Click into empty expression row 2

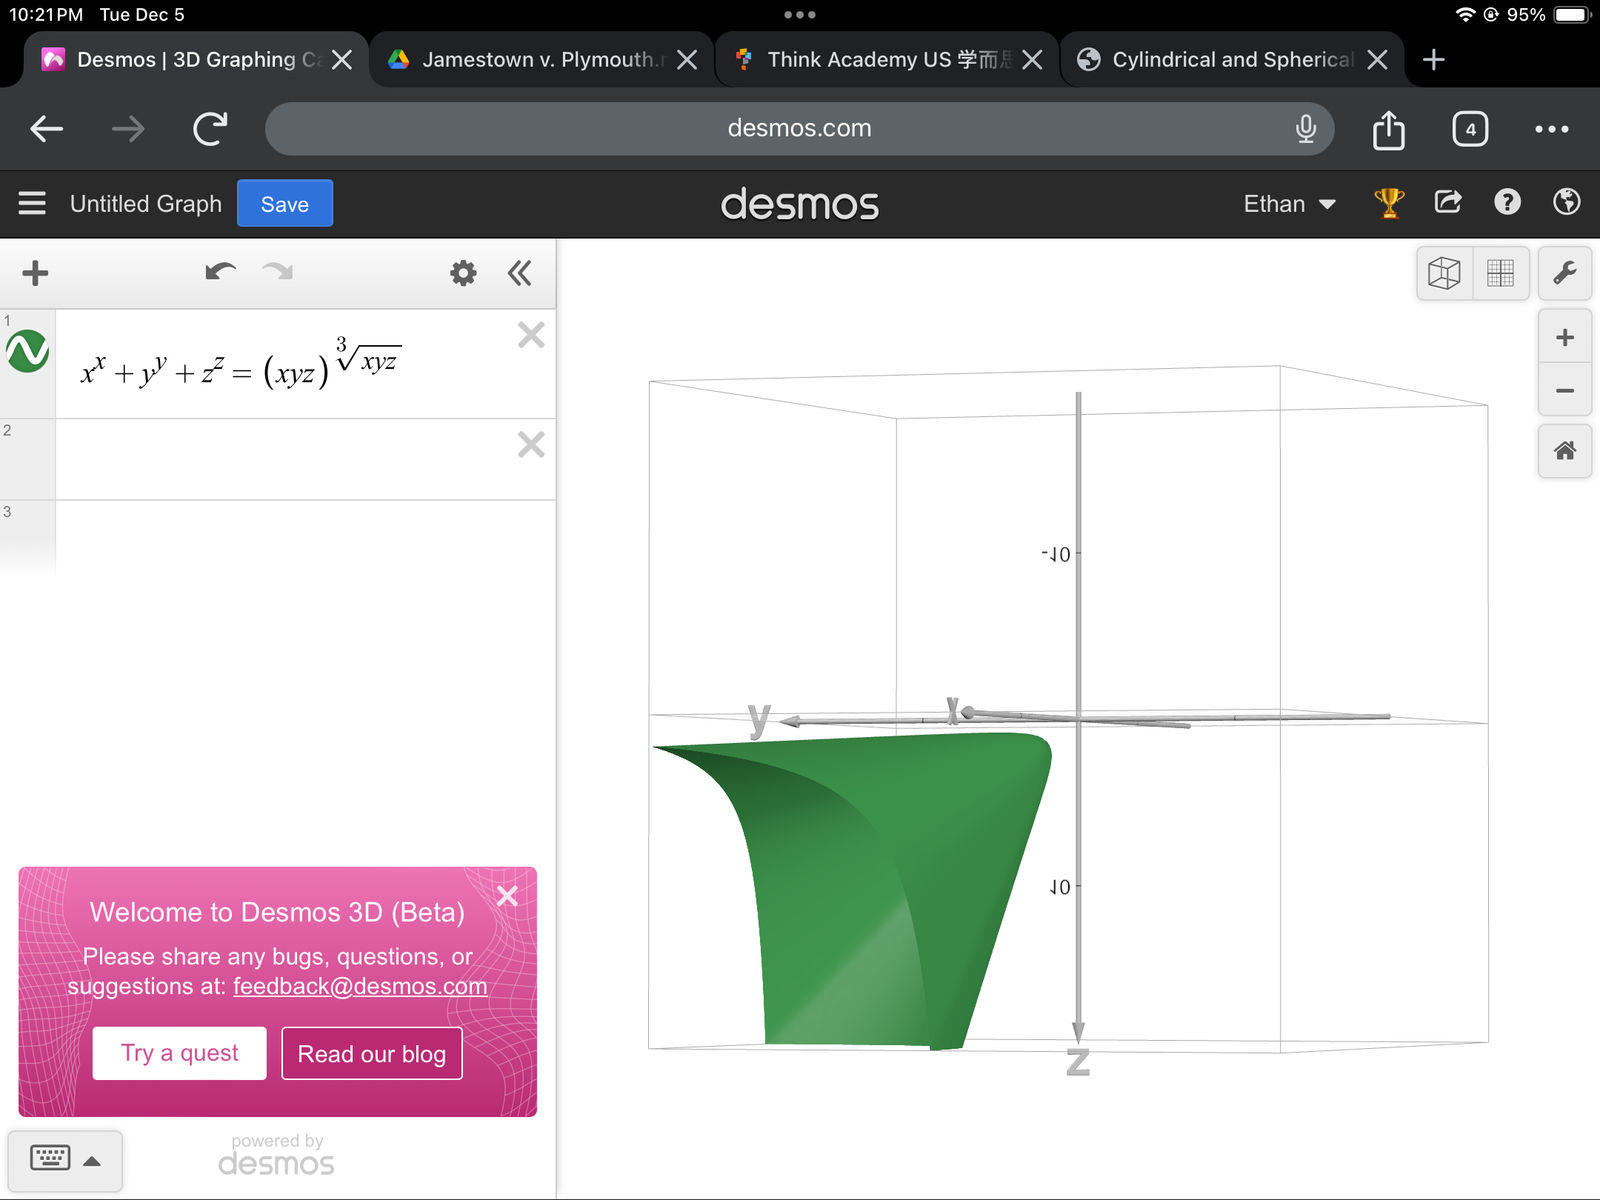(280, 459)
